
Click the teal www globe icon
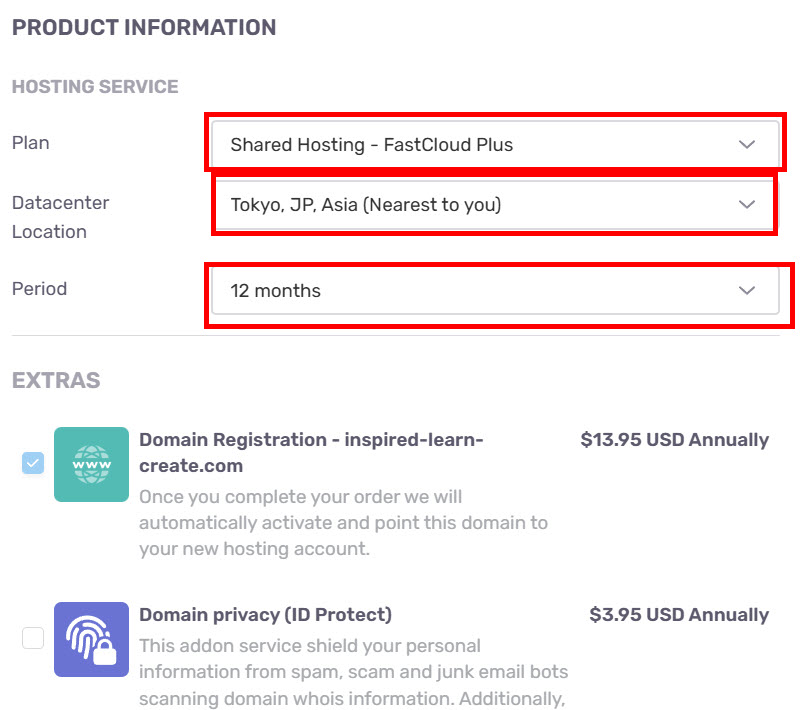[x=91, y=464]
